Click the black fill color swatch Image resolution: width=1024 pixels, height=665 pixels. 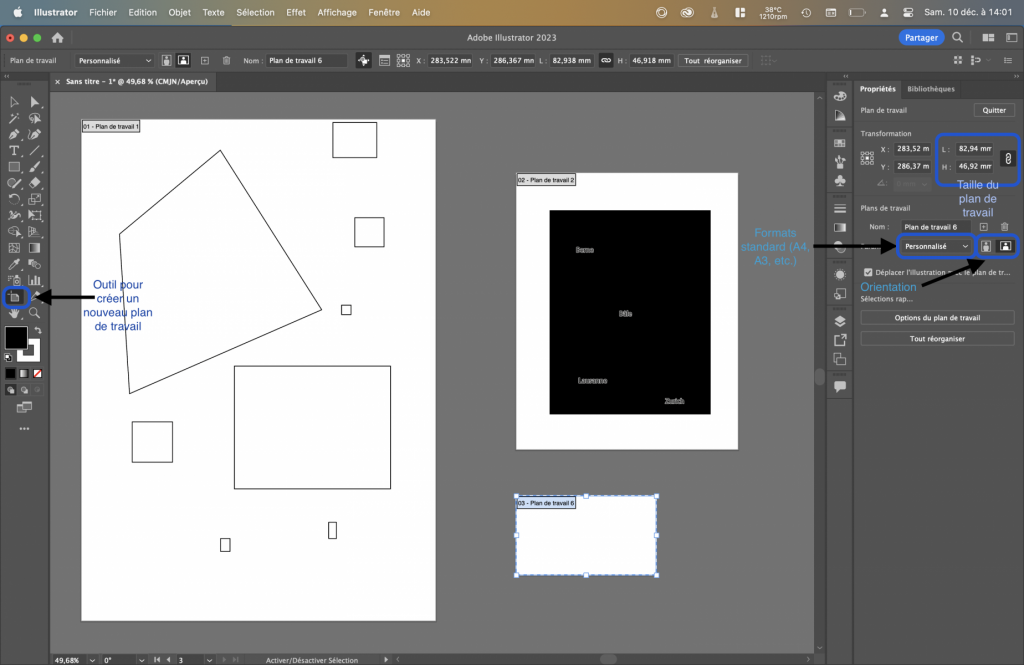click(x=16, y=337)
